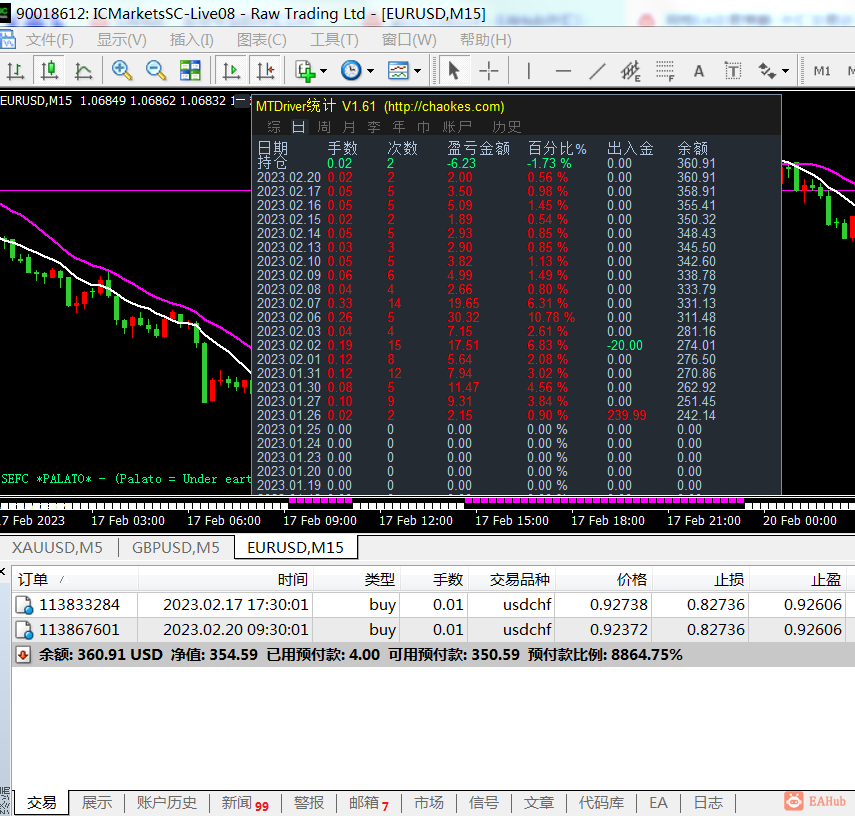The height and width of the screenshot is (816, 855).
Task: Open the 图表(C) menu
Action: pyautogui.click(x=262, y=40)
